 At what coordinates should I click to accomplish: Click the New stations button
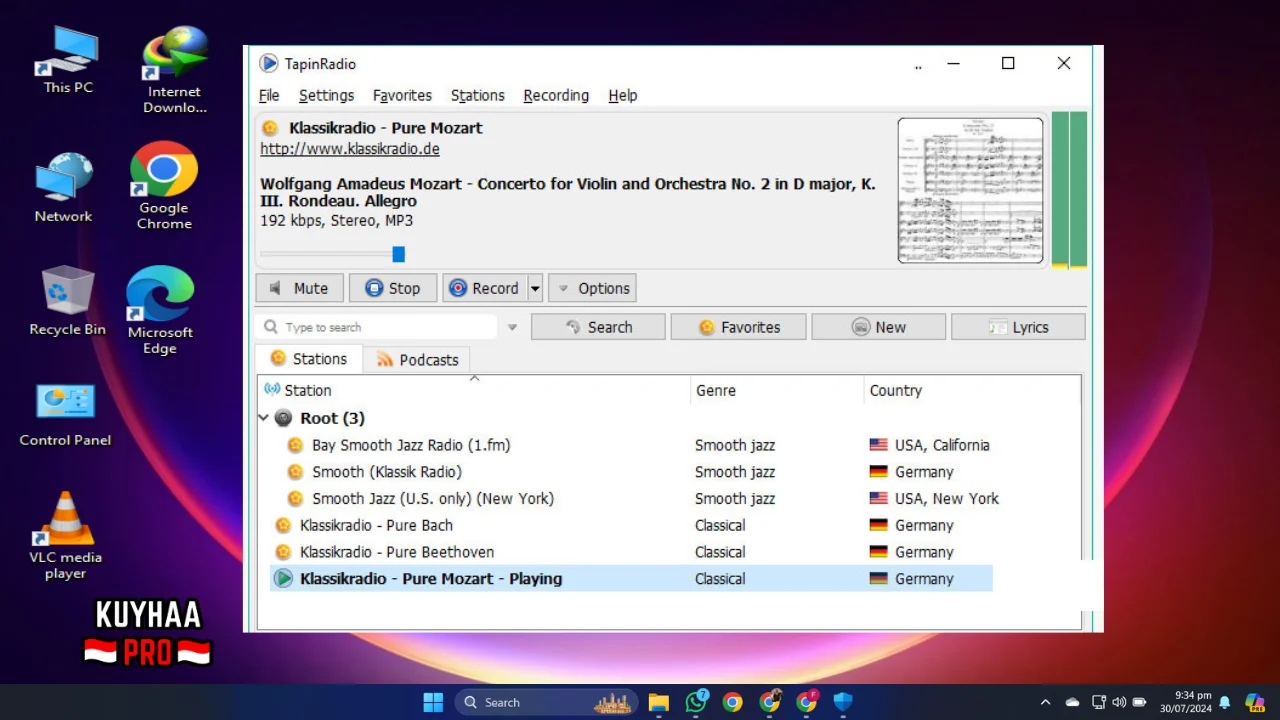pos(878,327)
